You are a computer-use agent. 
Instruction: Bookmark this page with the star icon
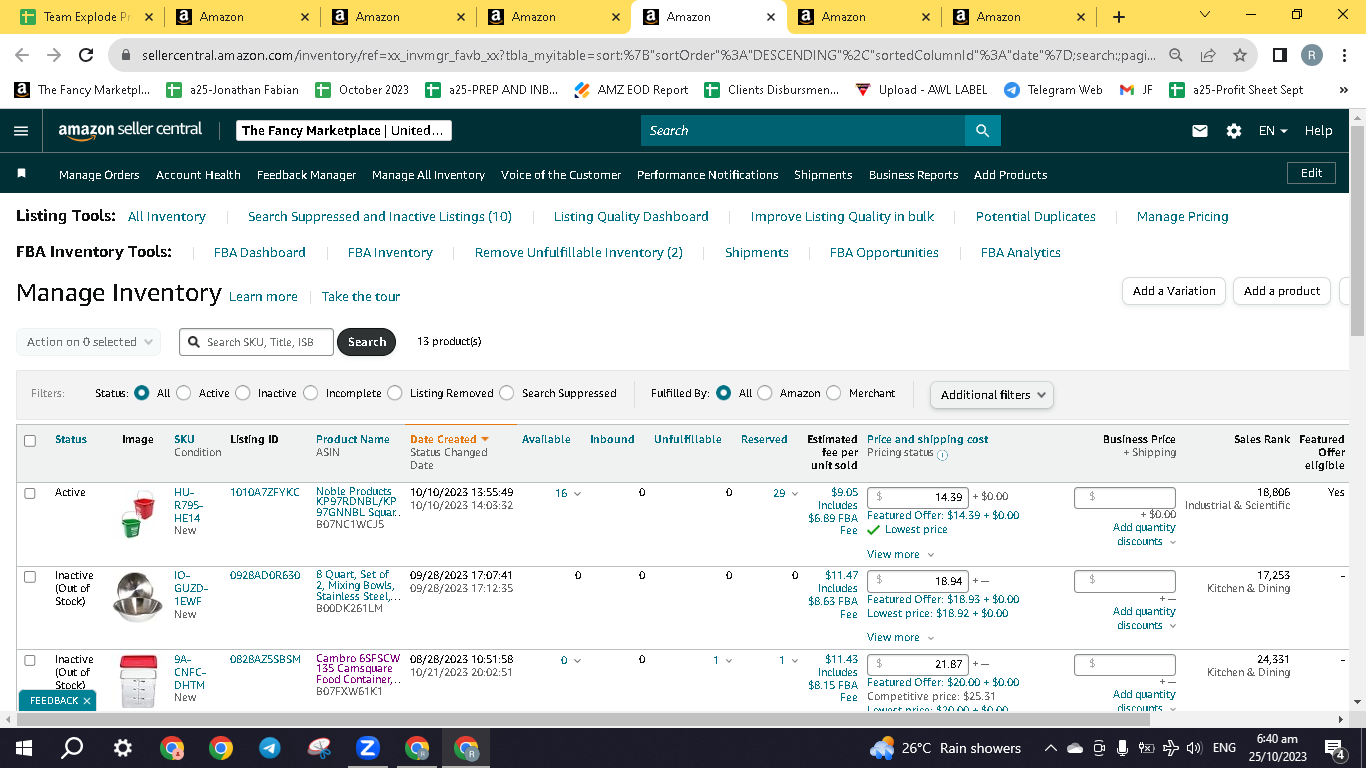point(1240,55)
